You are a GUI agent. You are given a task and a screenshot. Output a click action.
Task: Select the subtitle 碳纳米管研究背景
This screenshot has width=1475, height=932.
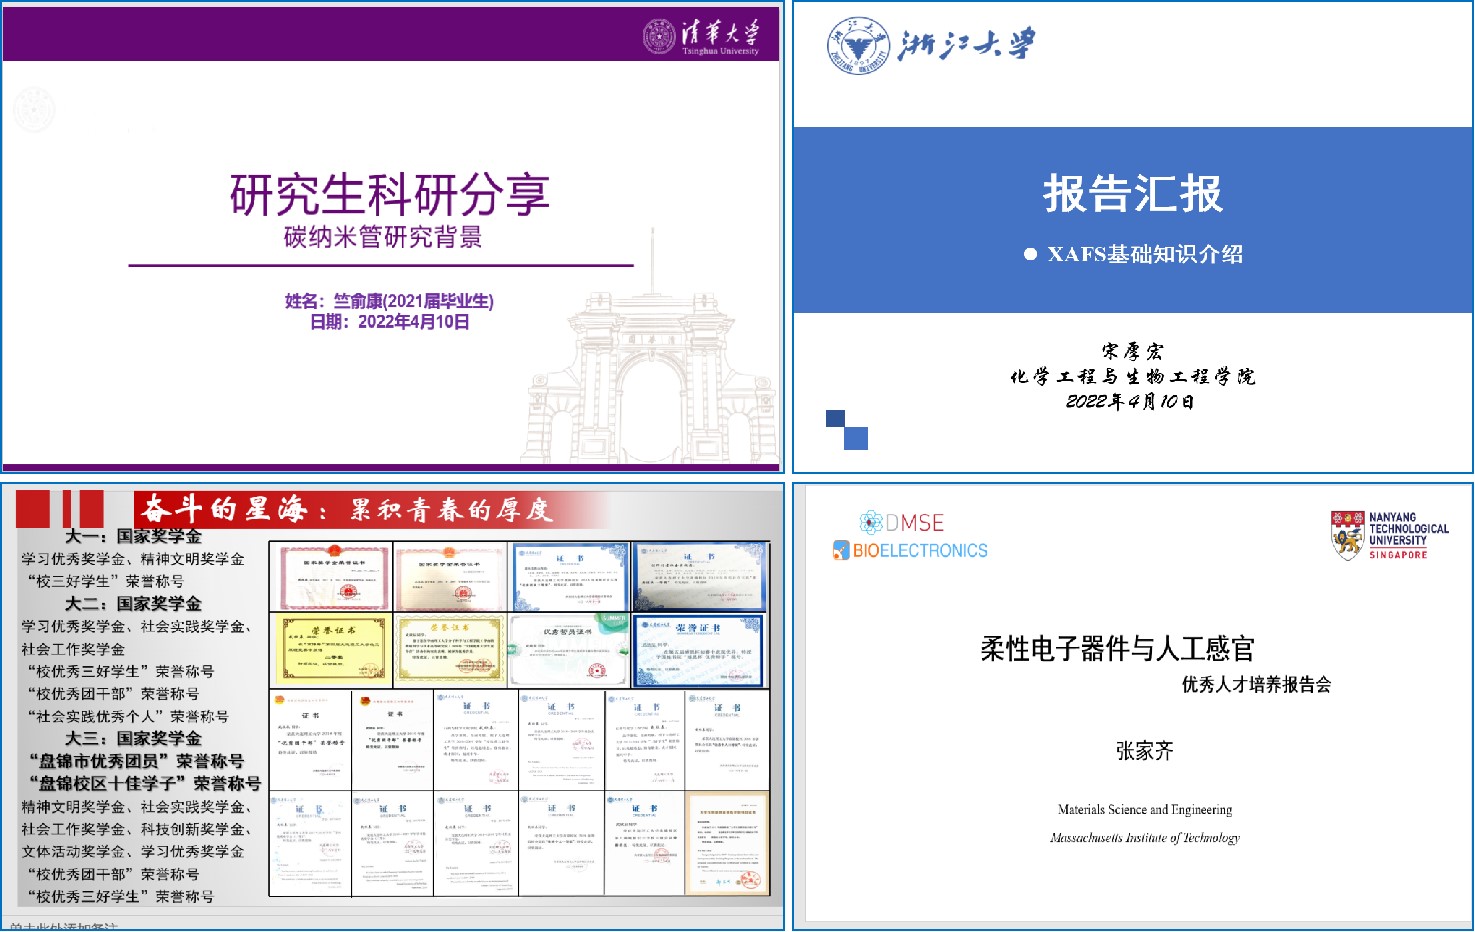[x=383, y=238]
